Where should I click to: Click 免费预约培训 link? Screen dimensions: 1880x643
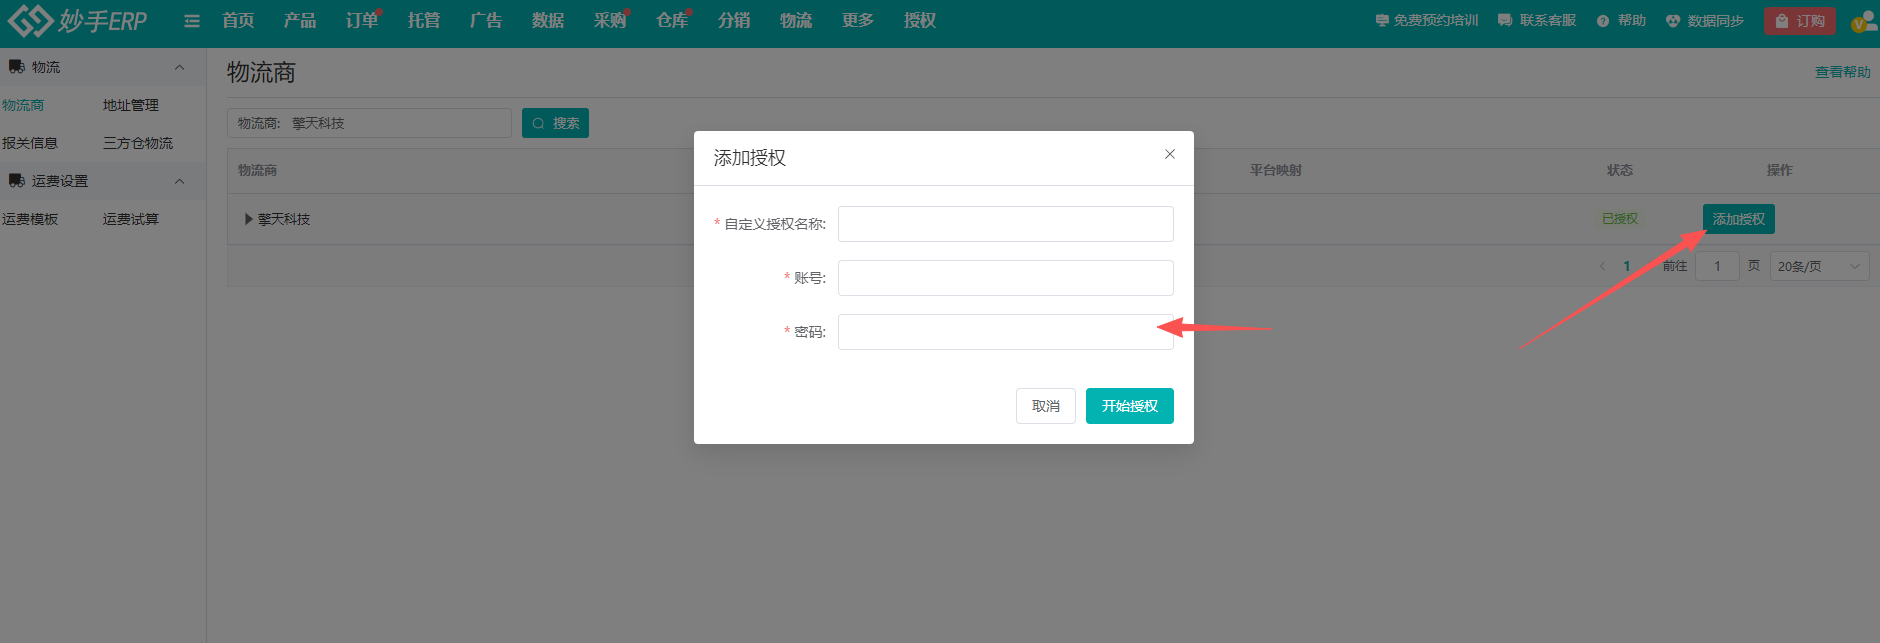(x=1427, y=20)
